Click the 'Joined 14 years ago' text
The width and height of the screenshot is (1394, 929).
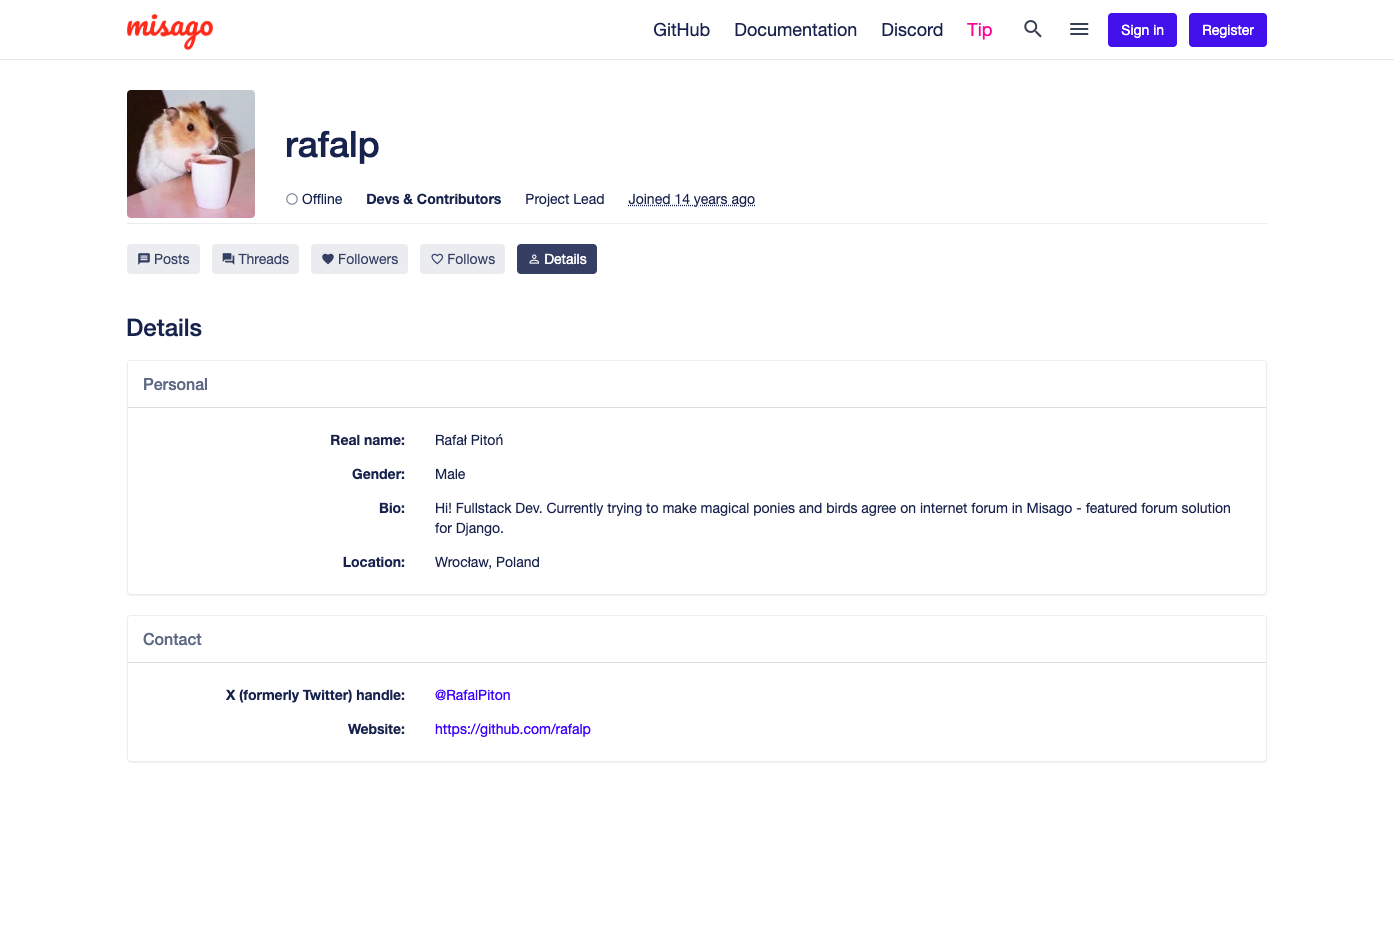click(x=691, y=199)
